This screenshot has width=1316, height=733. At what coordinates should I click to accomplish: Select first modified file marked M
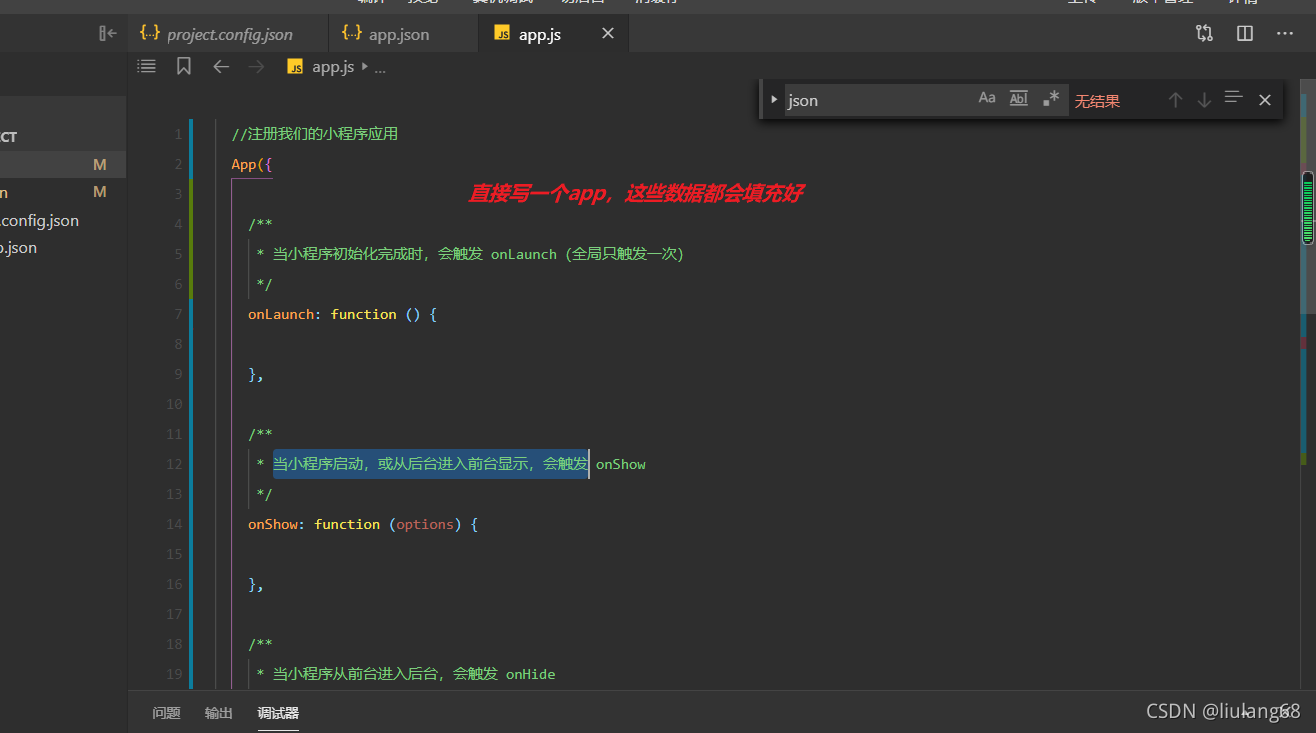click(100, 164)
